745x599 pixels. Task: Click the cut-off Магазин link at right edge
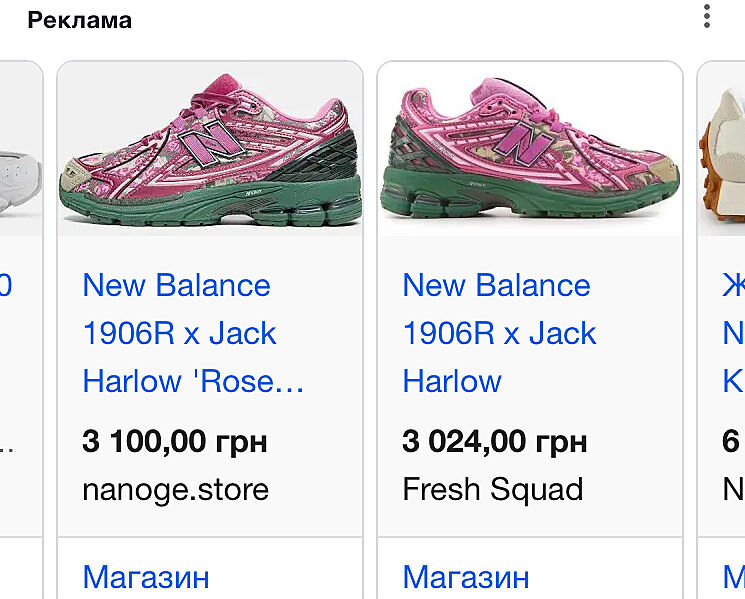pos(733,577)
